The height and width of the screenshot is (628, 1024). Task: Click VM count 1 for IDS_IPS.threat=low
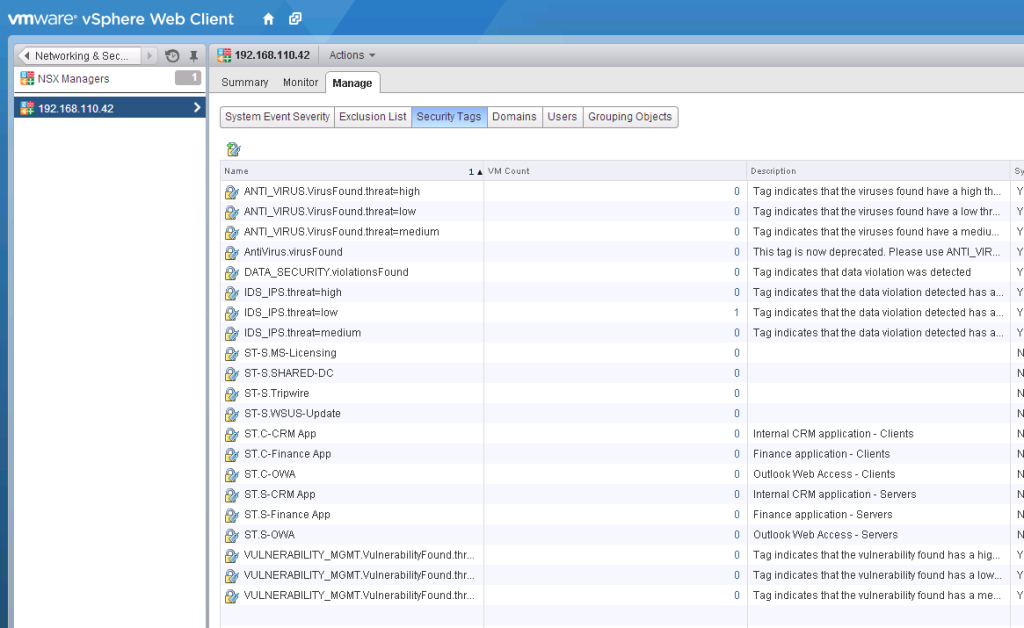tap(737, 313)
